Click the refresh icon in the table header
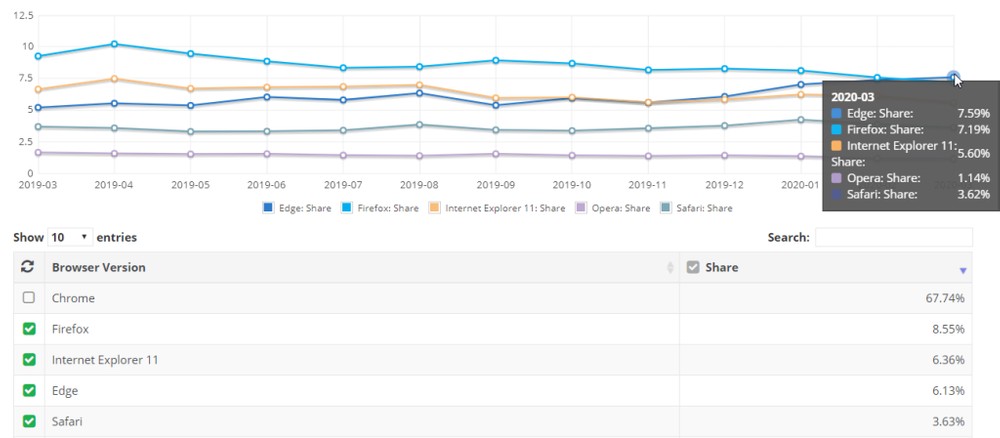Image resolution: width=1000 pixels, height=438 pixels. click(x=28, y=268)
